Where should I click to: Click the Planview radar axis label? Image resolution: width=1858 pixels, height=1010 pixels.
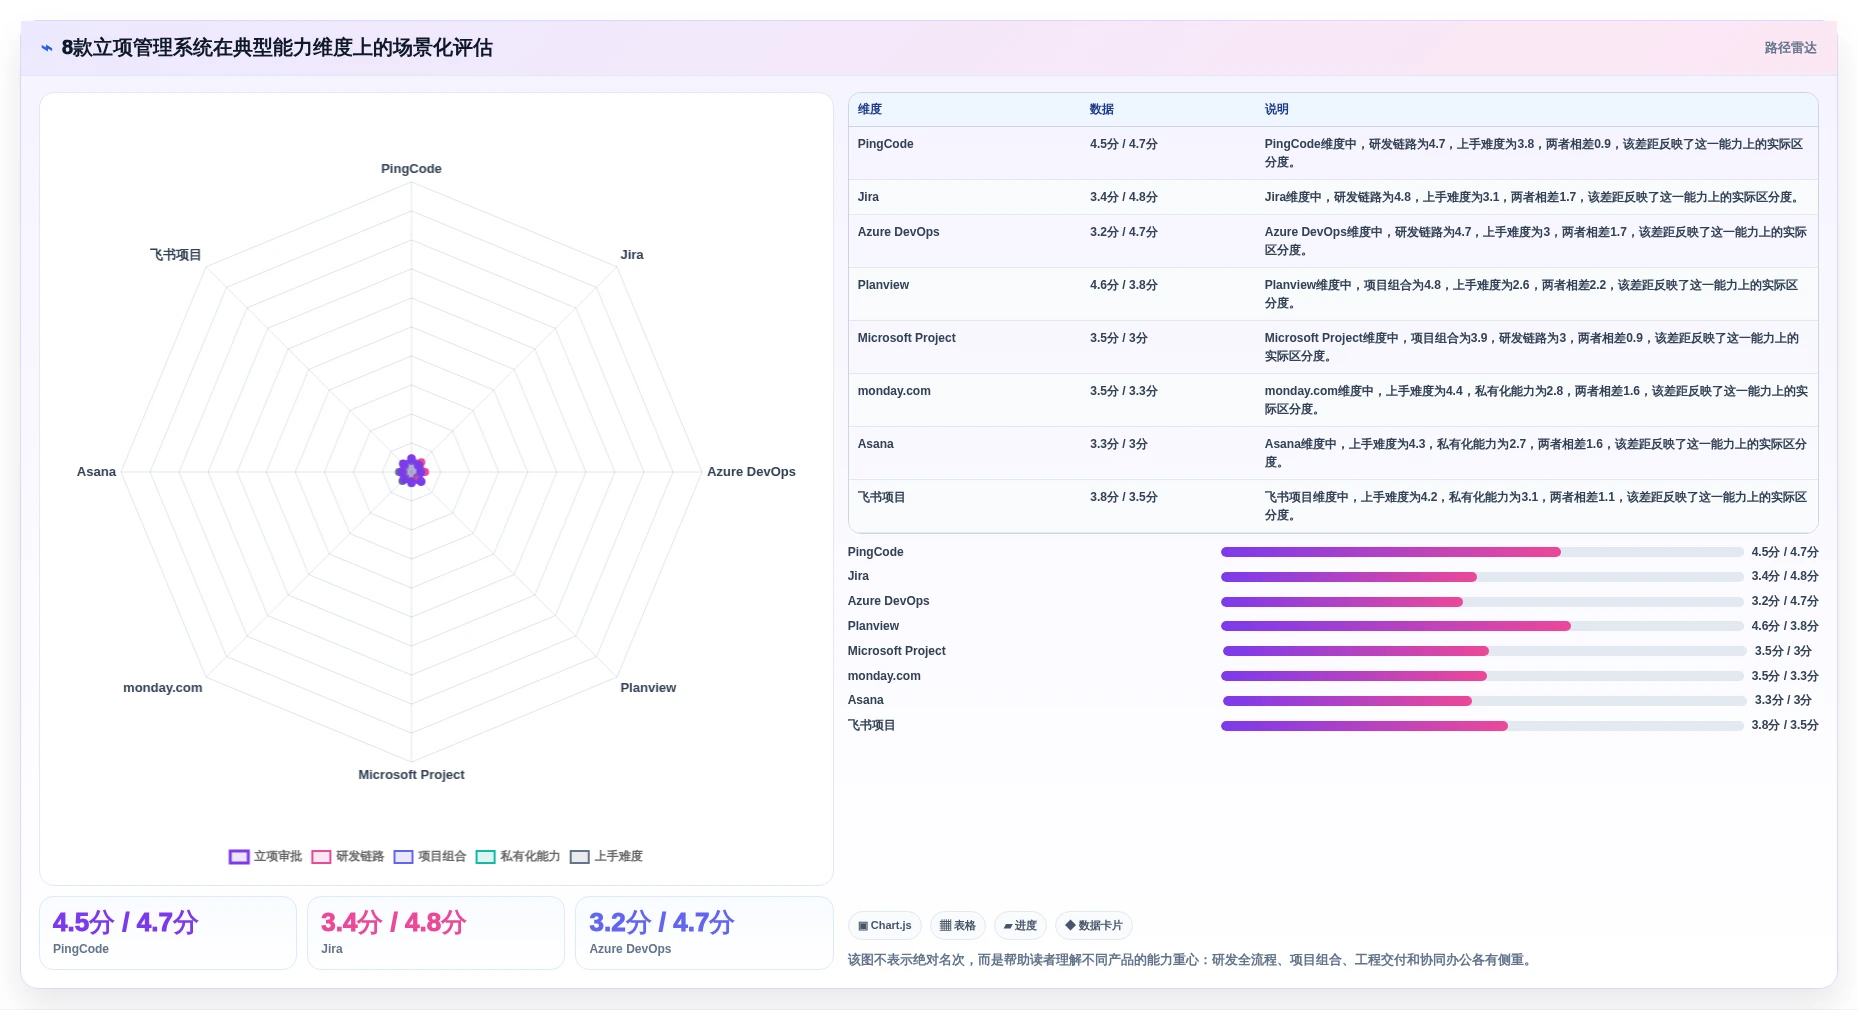pyautogui.click(x=648, y=688)
